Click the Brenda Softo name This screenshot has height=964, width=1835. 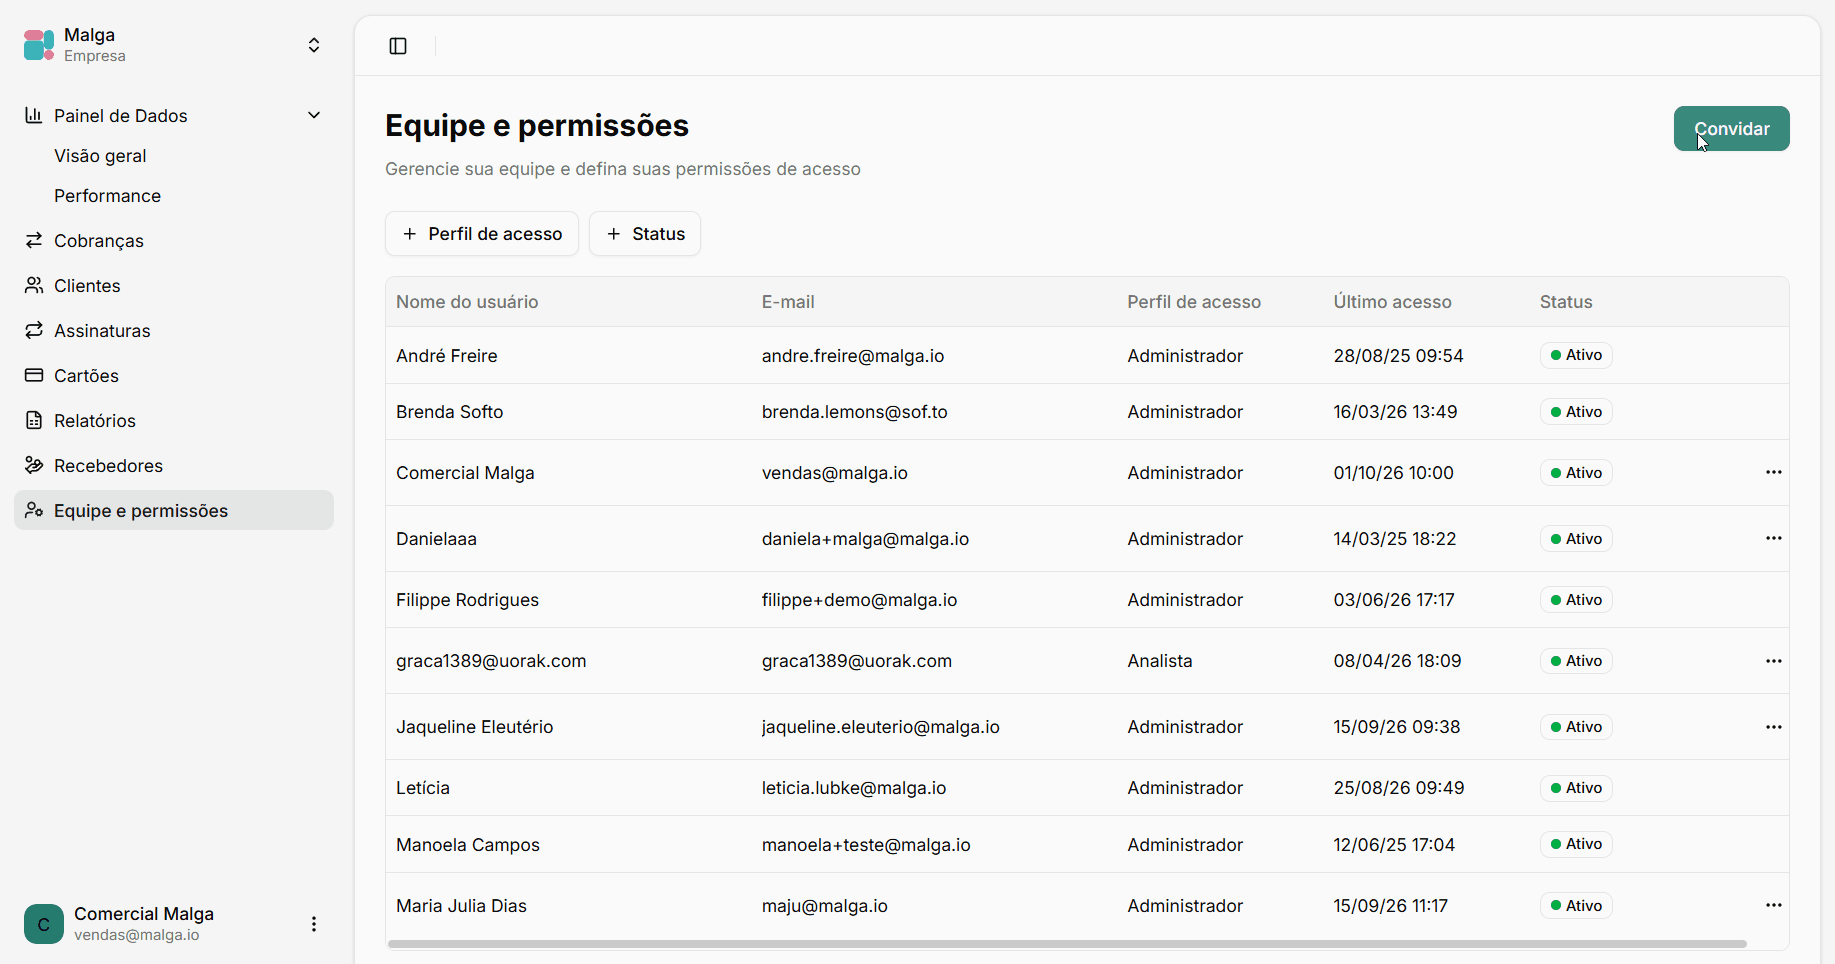pos(450,412)
